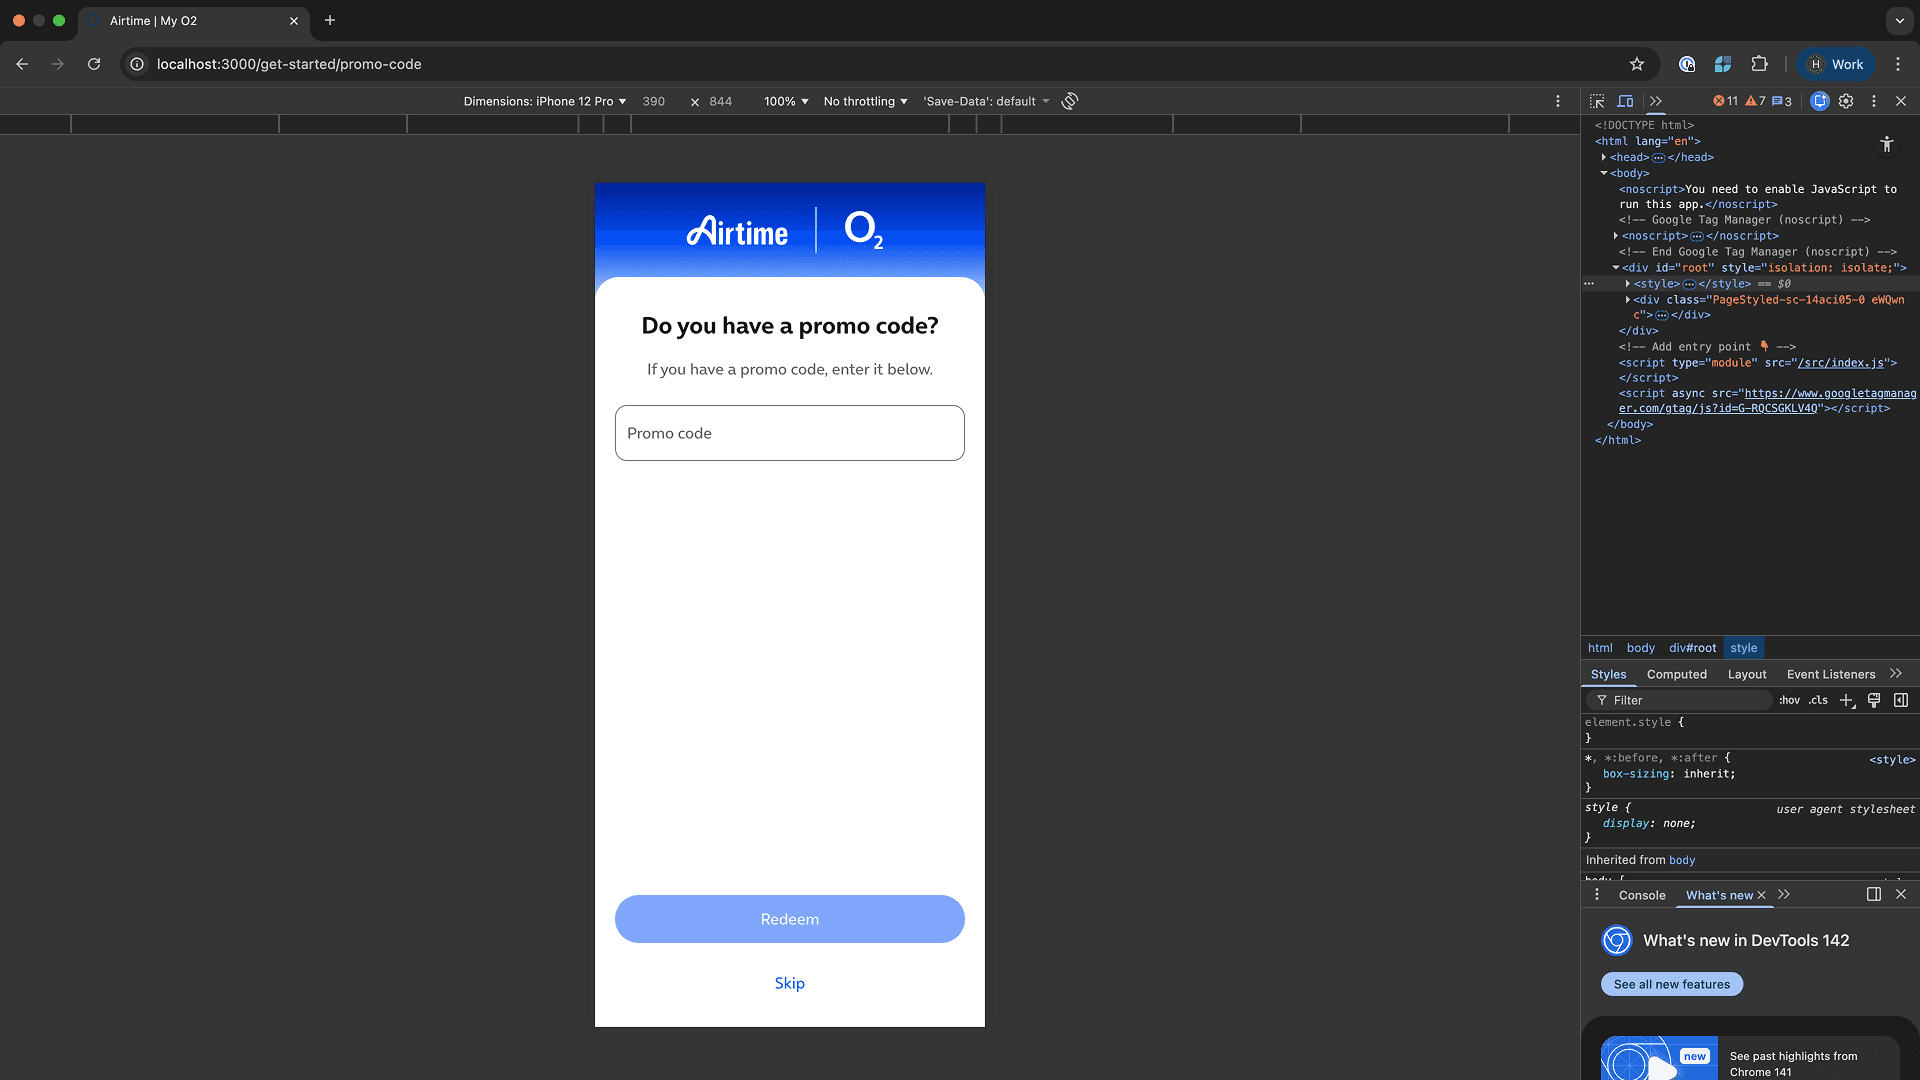Open the No throttling dropdown
The height and width of the screenshot is (1080, 1920).
pyautogui.click(x=864, y=101)
